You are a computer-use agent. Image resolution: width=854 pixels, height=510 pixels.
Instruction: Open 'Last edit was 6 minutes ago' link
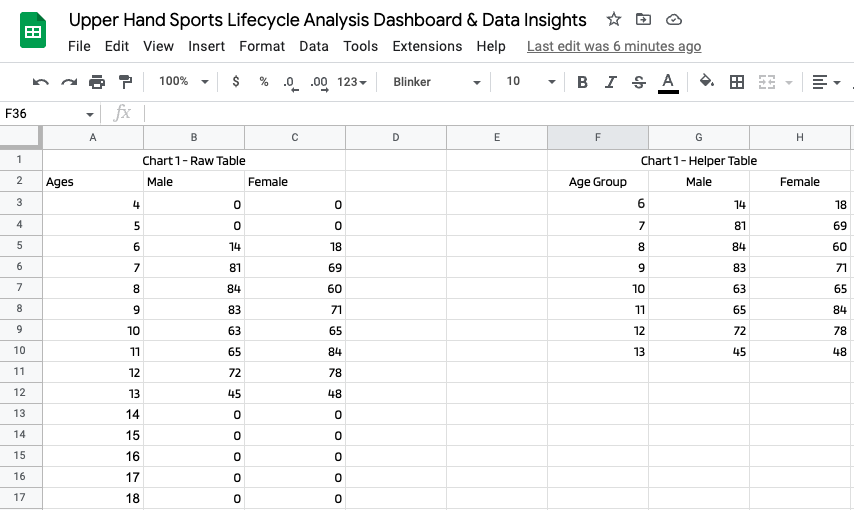(614, 46)
